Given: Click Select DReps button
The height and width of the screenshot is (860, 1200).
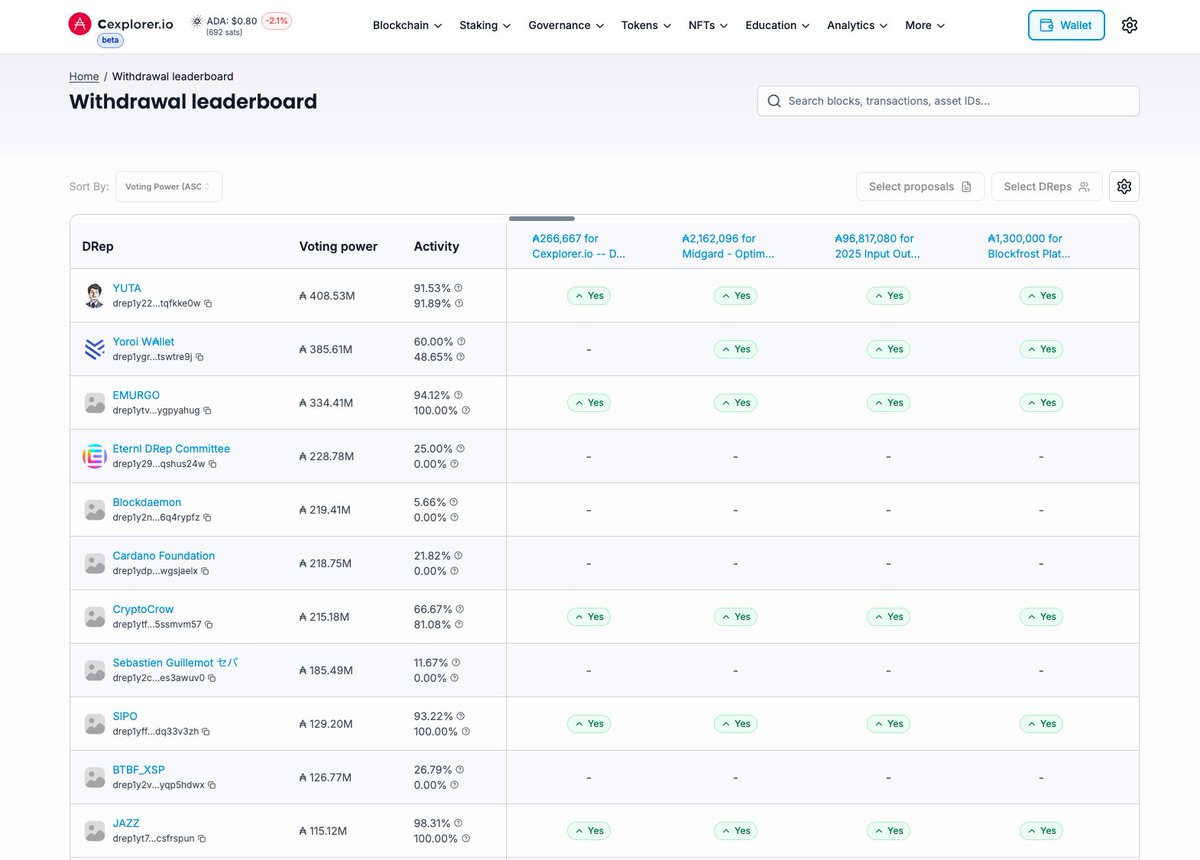Looking at the screenshot, I should pos(1046,186).
